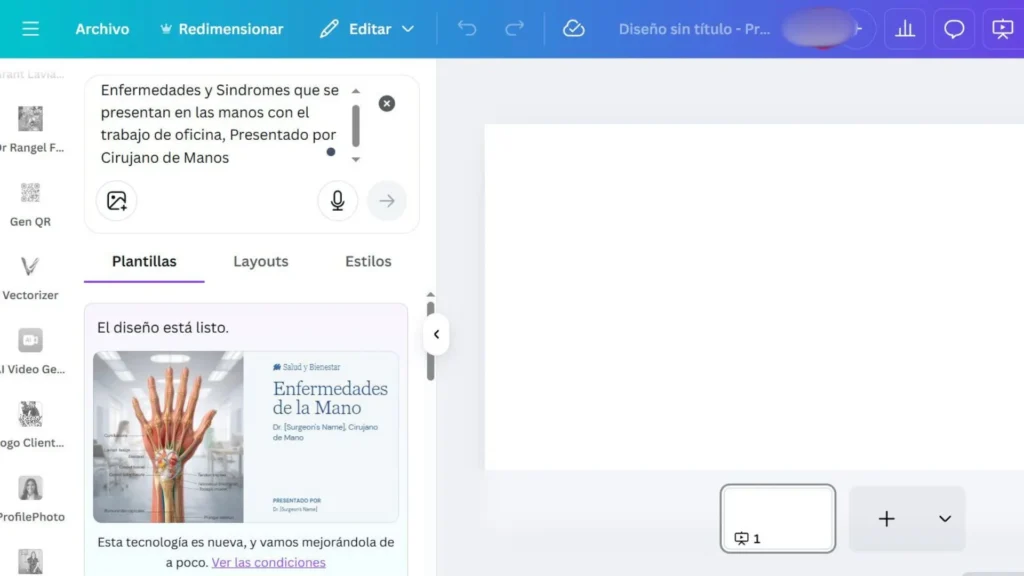
Task: Click the undo arrow
Action: coord(467,29)
